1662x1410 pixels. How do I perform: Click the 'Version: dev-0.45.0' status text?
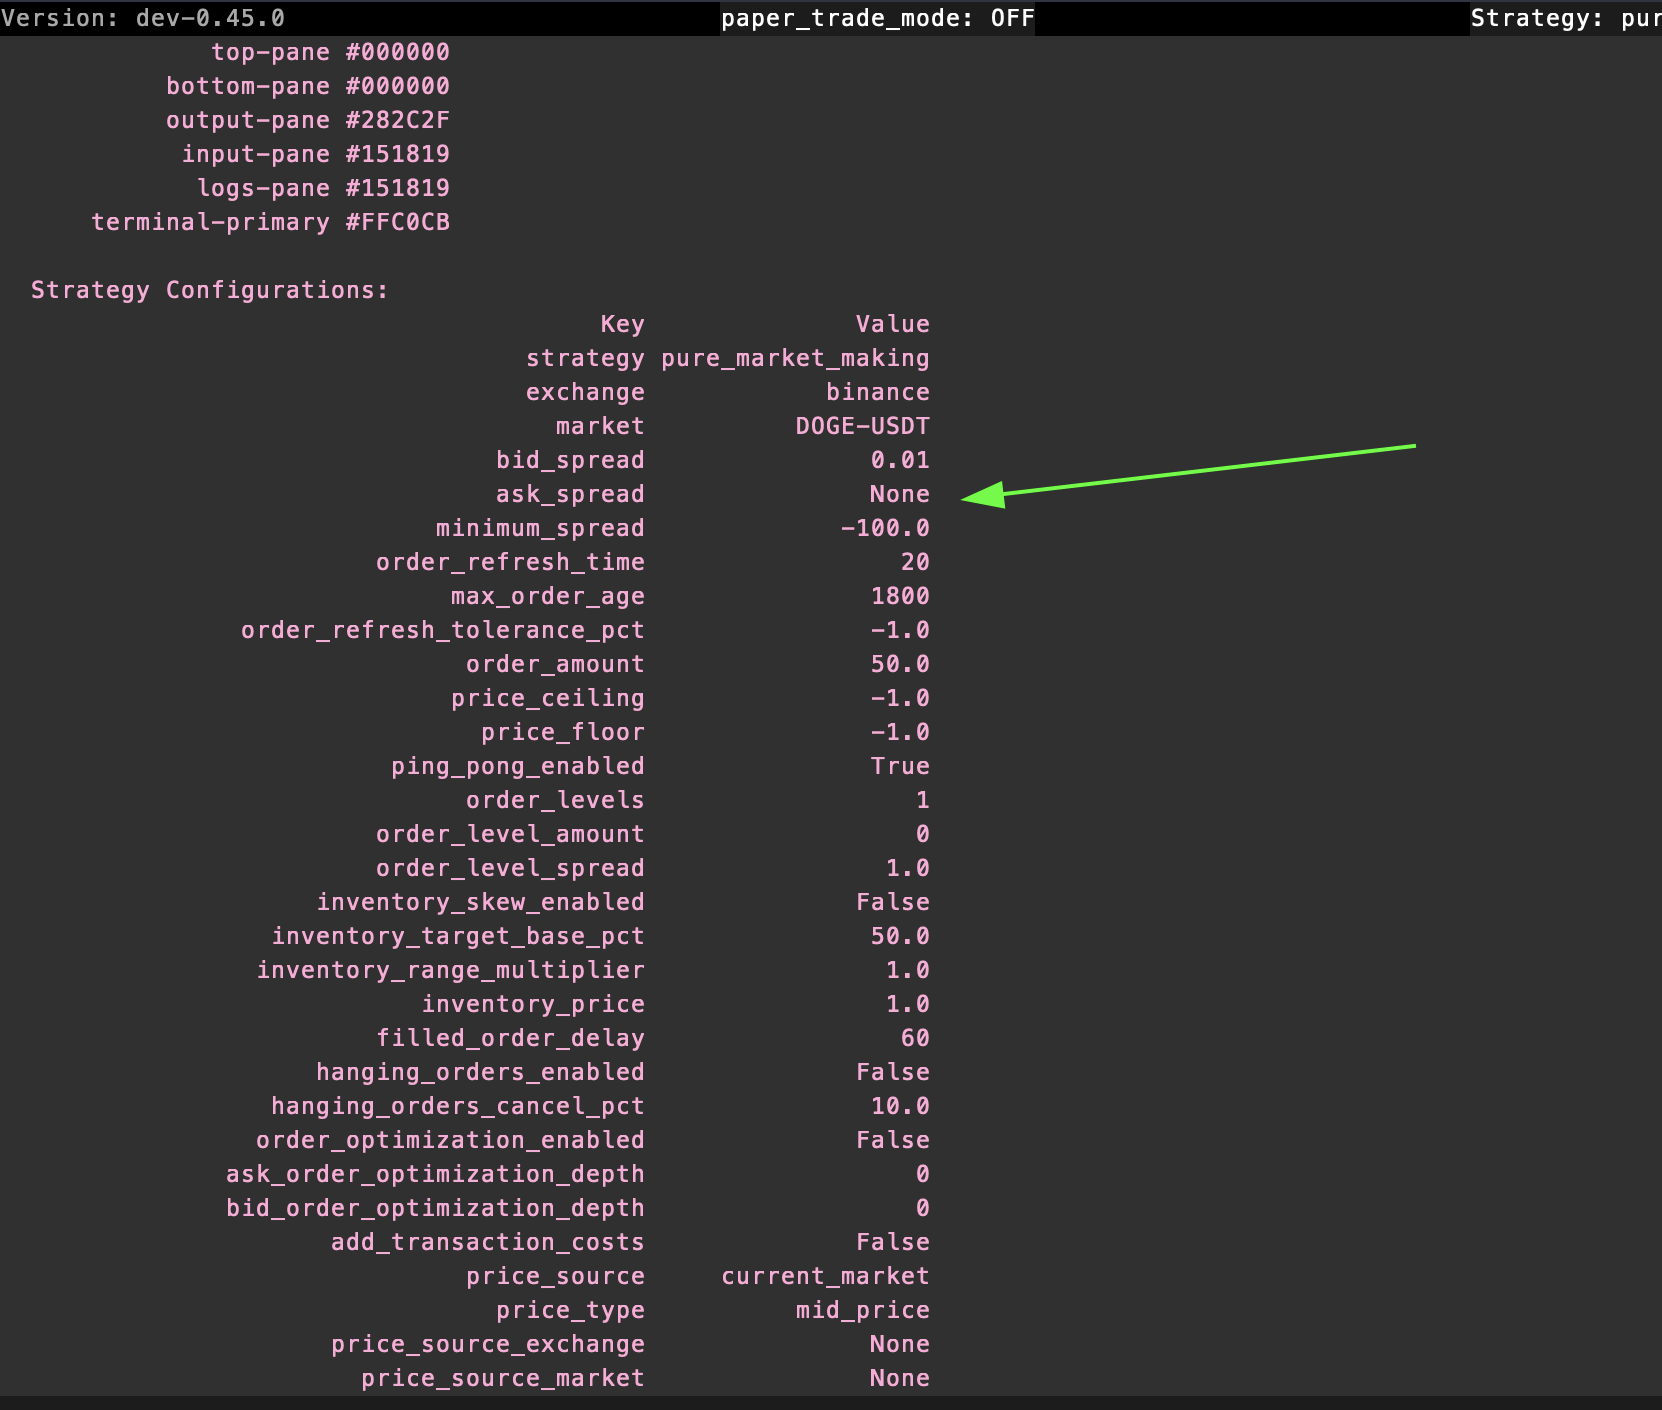[x=142, y=18]
